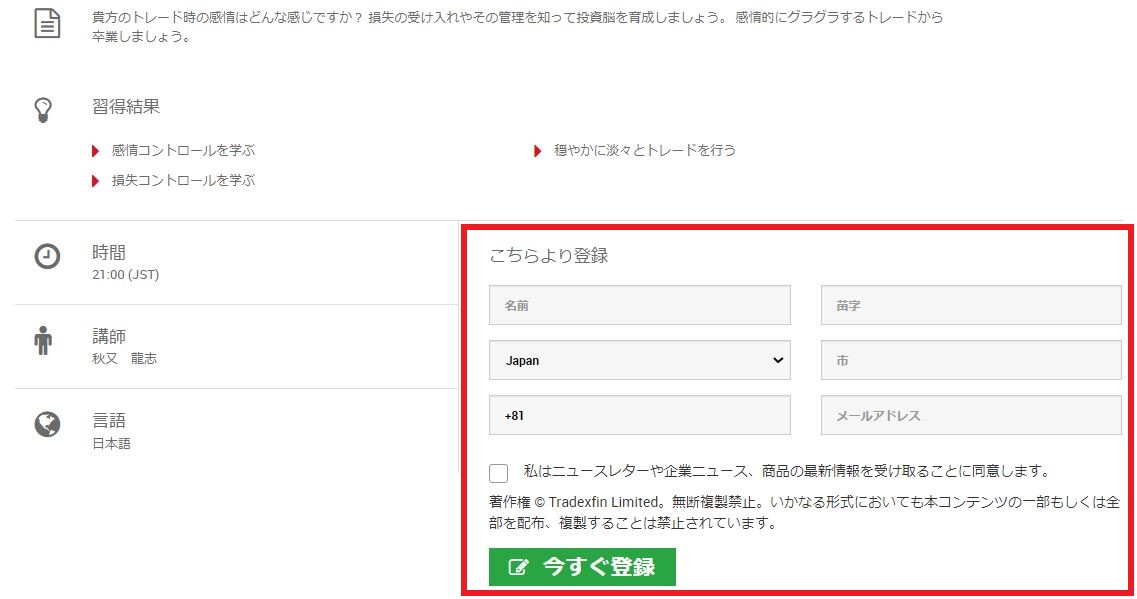The image size is (1137, 599).
Task: Focus the 名前 first name field
Action: 639,305
